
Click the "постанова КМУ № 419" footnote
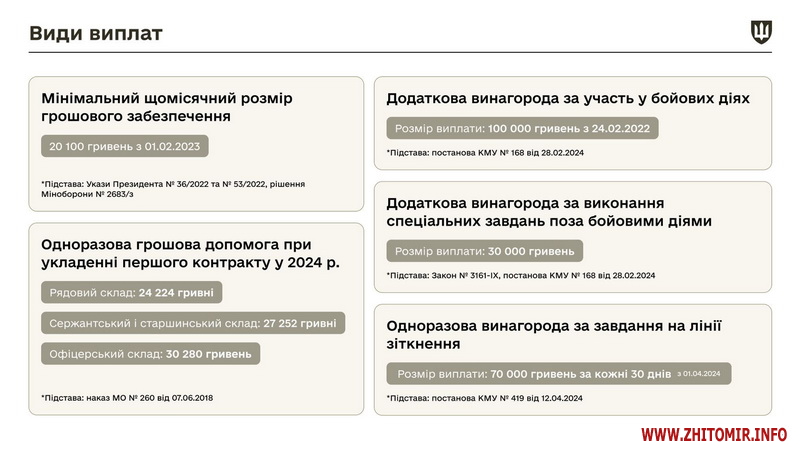pos(485,397)
